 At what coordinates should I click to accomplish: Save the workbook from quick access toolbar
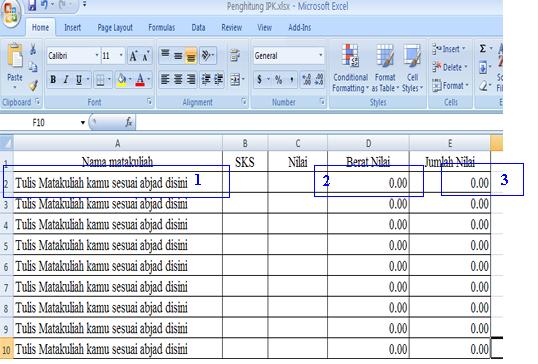[32, 5]
